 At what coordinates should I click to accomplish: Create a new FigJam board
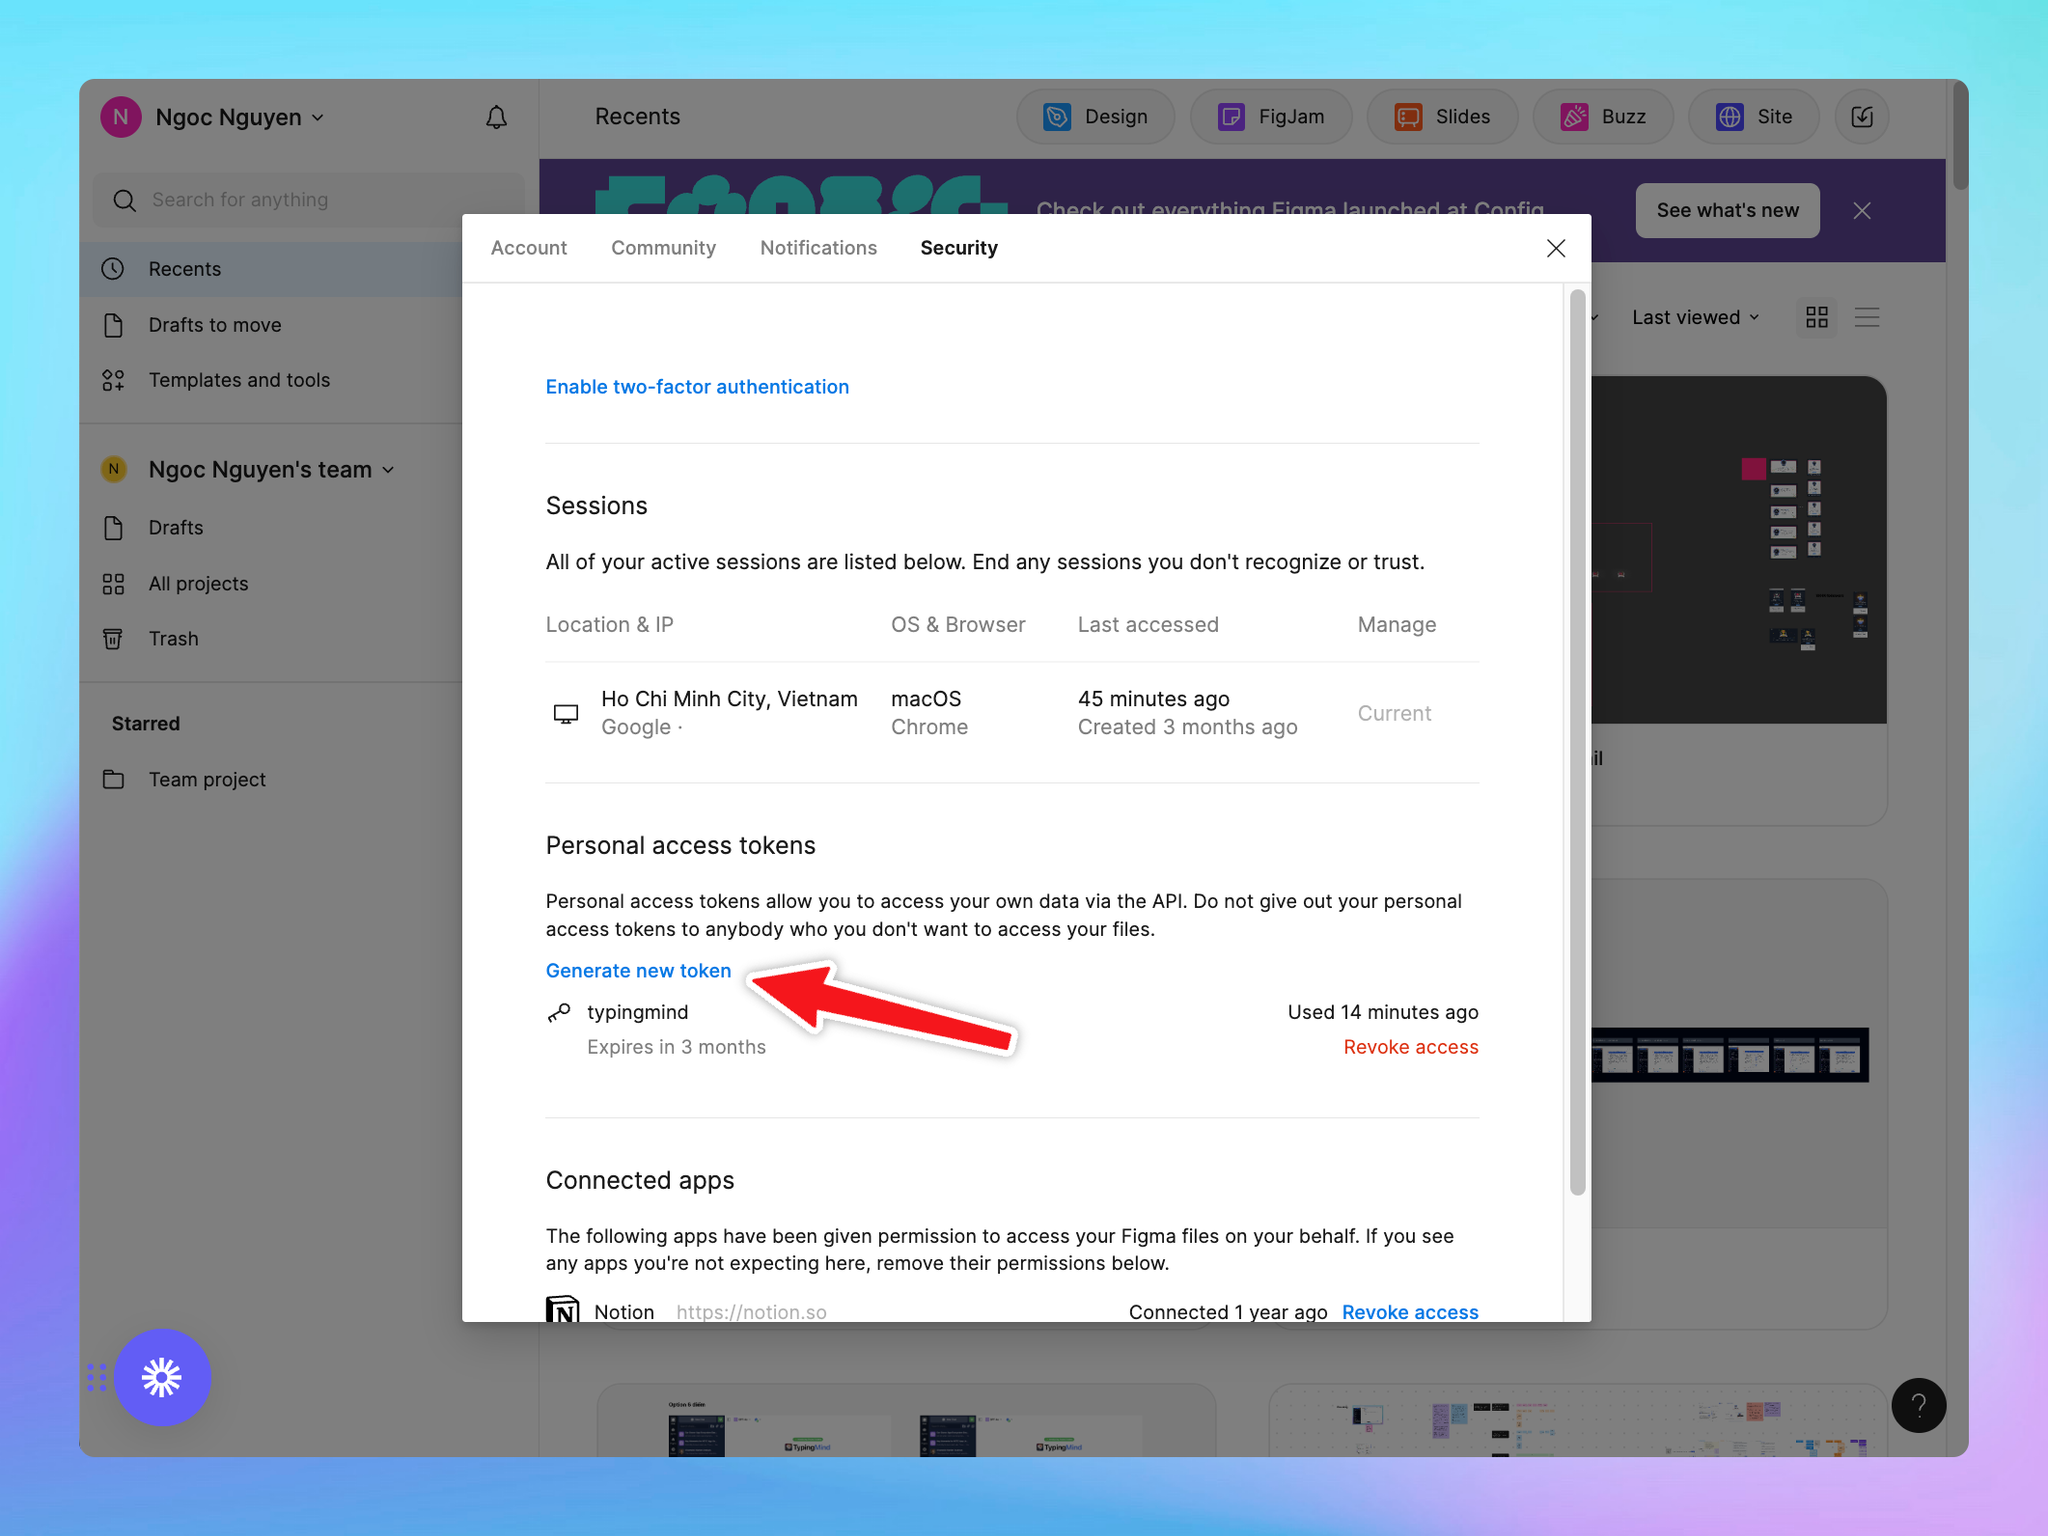1270,117
